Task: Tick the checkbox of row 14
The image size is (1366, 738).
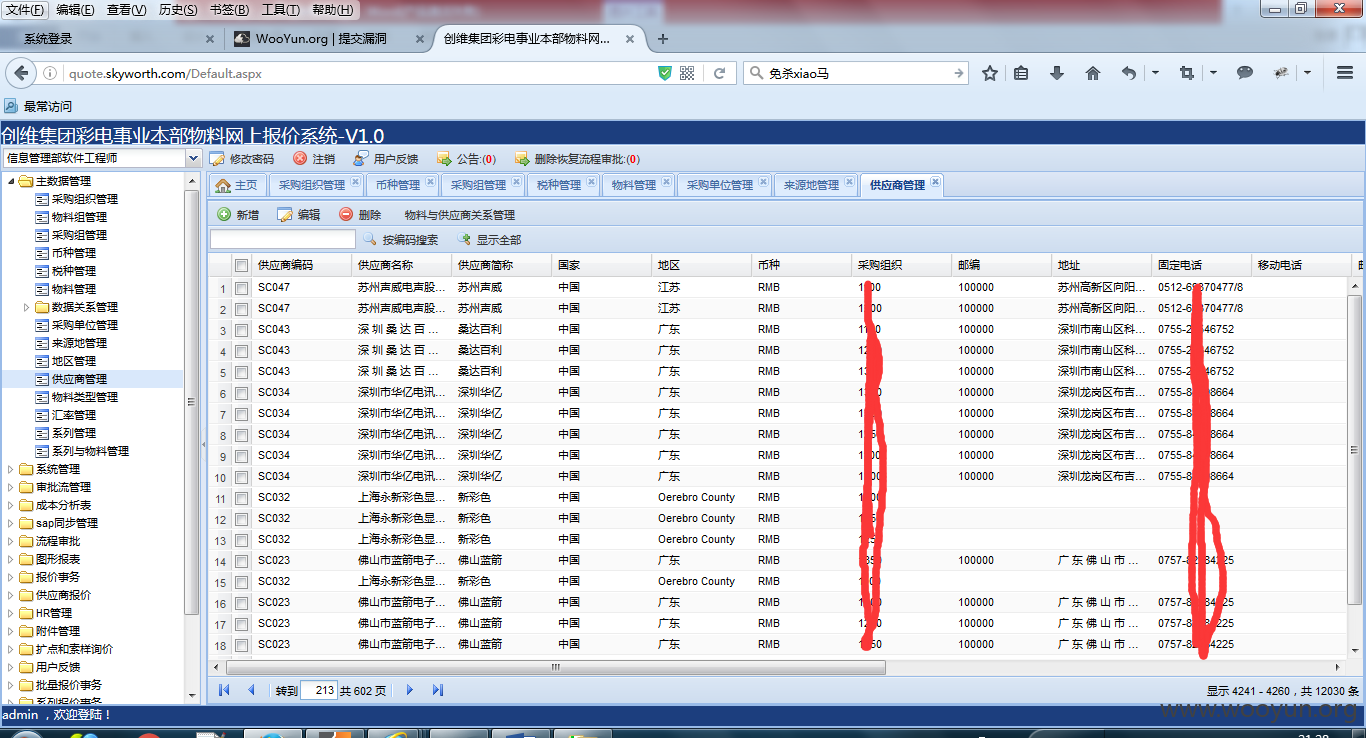Action: pyautogui.click(x=241, y=560)
